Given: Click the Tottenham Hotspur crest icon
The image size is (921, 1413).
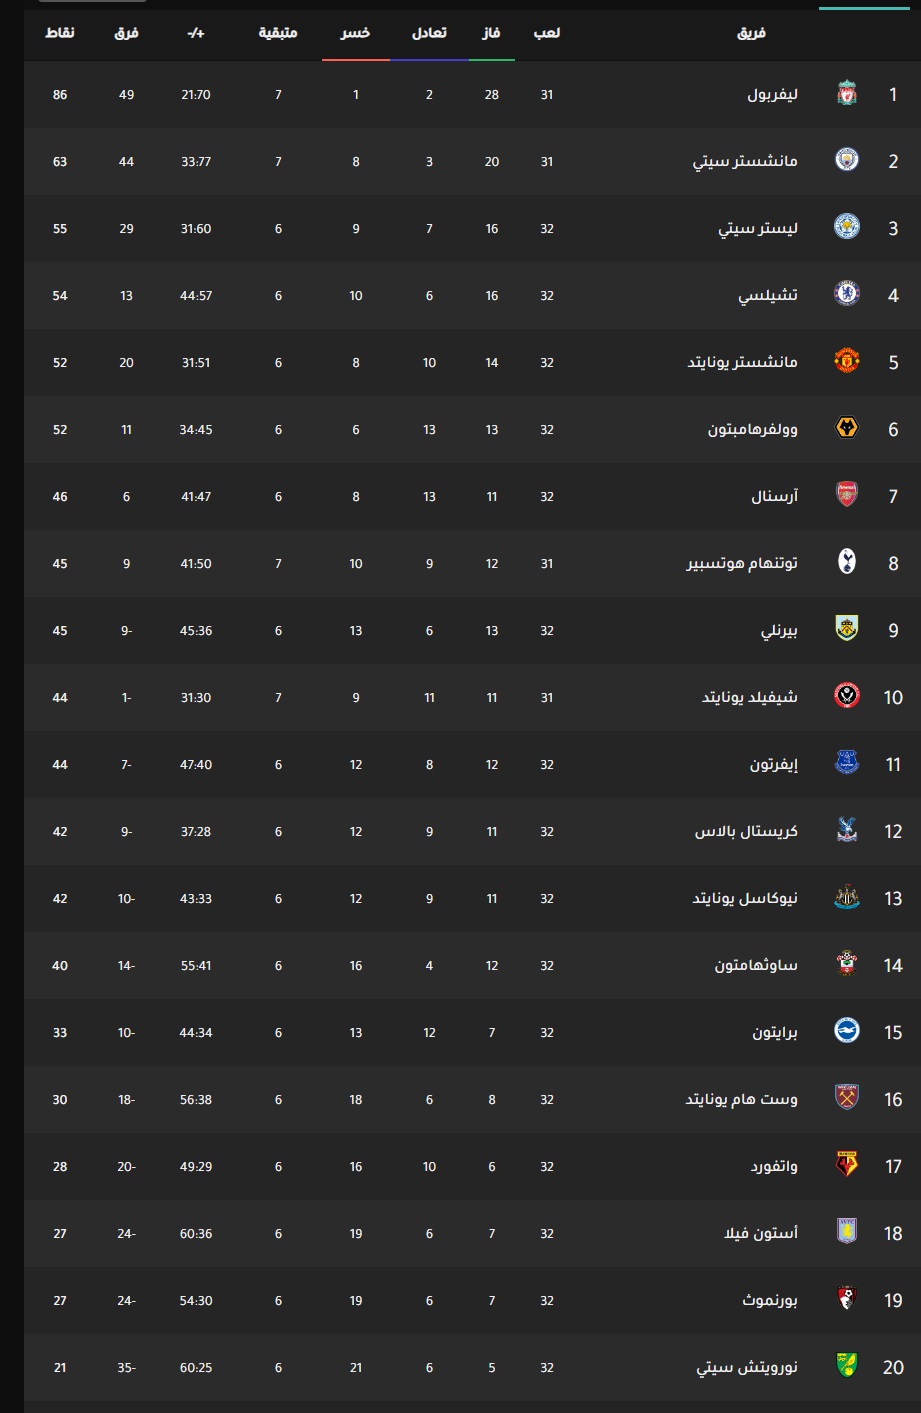Looking at the screenshot, I should pyautogui.click(x=847, y=563).
